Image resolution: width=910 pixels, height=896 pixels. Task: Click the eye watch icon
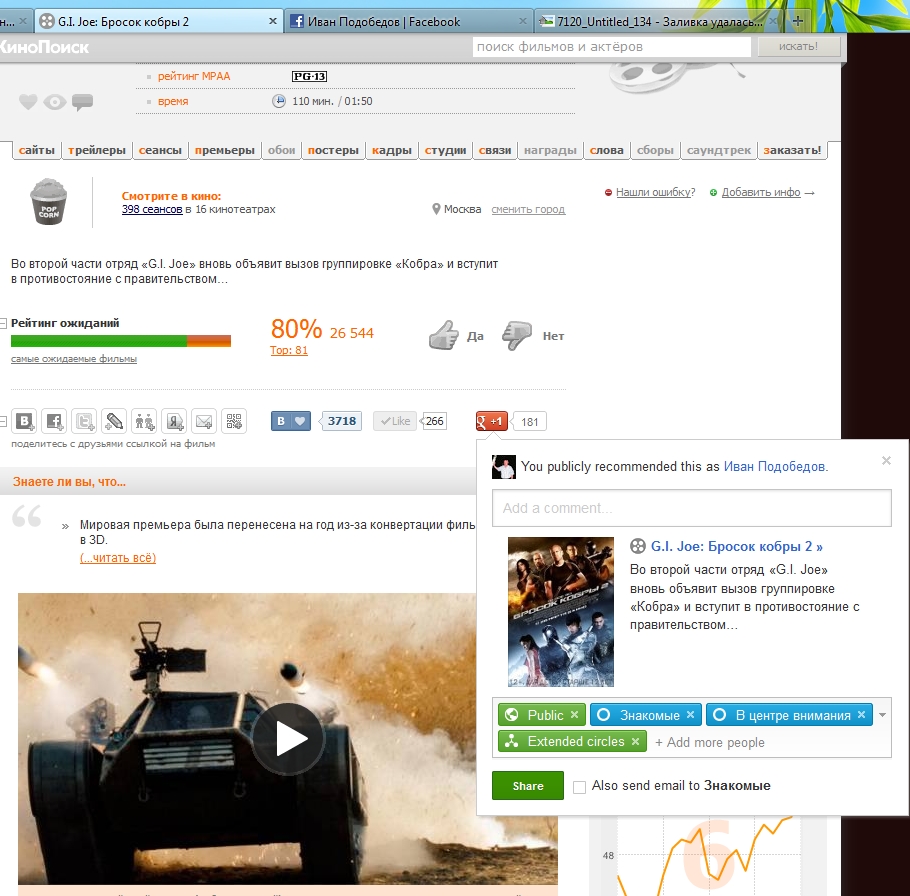point(55,103)
